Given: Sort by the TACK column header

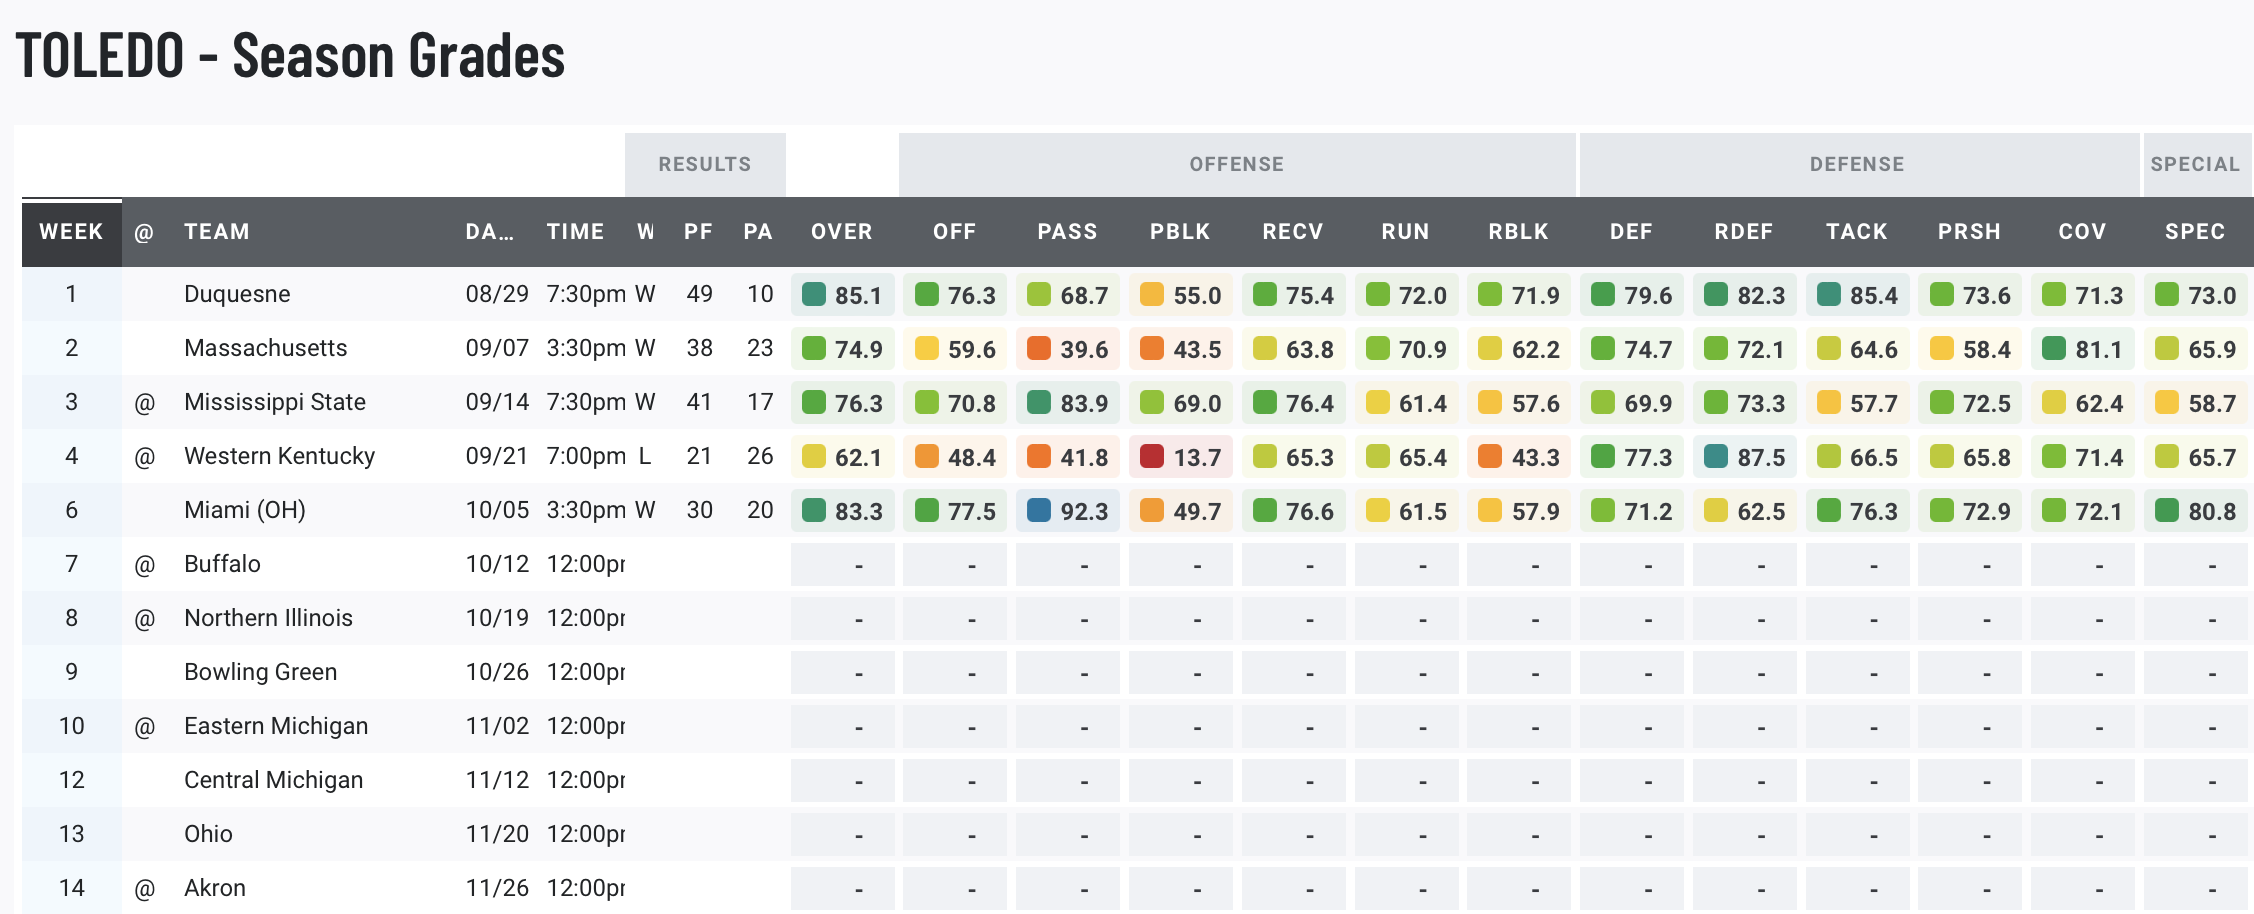Looking at the screenshot, I should pyautogui.click(x=1856, y=232).
